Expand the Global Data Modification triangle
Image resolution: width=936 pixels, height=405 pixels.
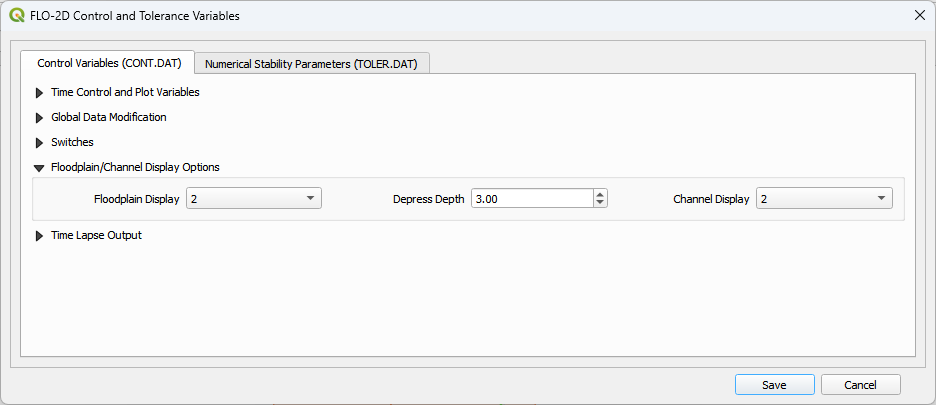pyautogui.click(x=40, y=118)
